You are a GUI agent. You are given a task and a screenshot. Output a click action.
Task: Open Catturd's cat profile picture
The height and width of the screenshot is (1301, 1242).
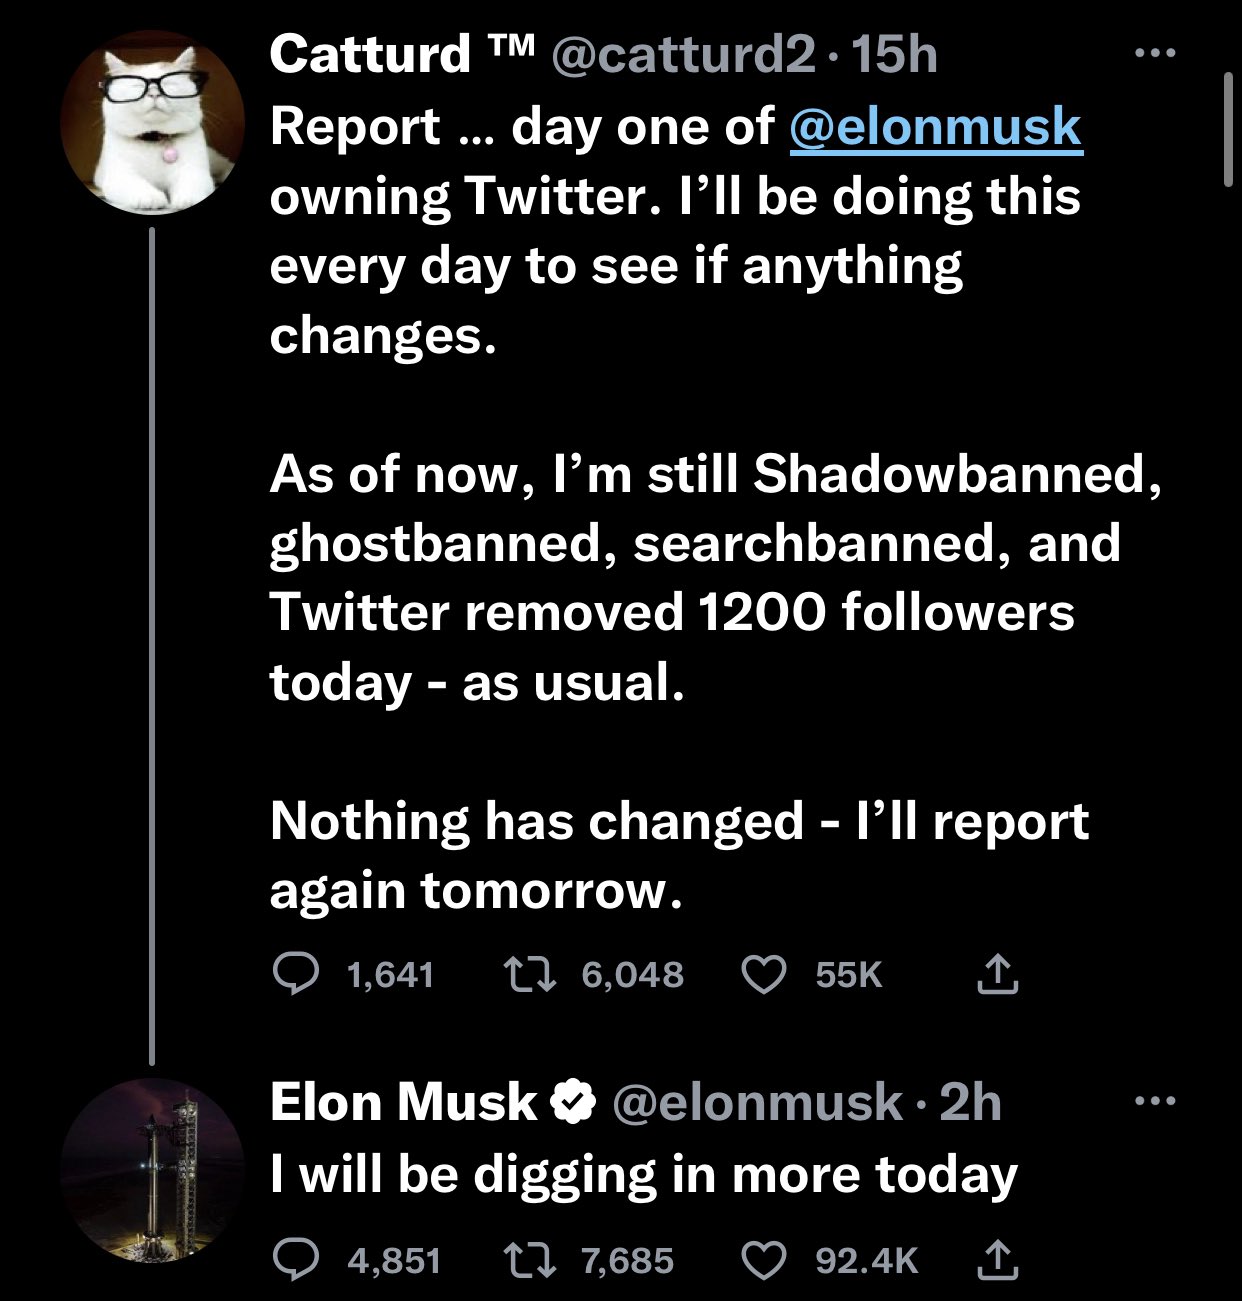tap(152, 121)
